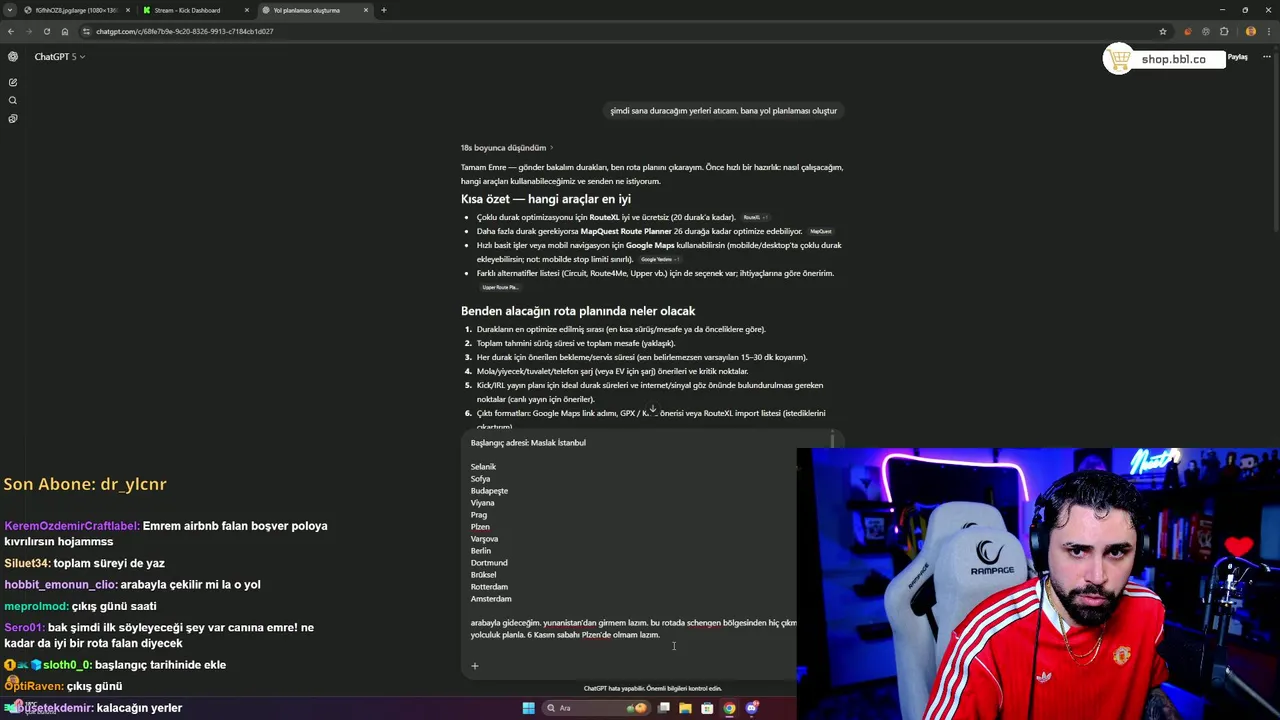Open the ChatGPT 5 model selector
1280x720 pixels.
59,57
